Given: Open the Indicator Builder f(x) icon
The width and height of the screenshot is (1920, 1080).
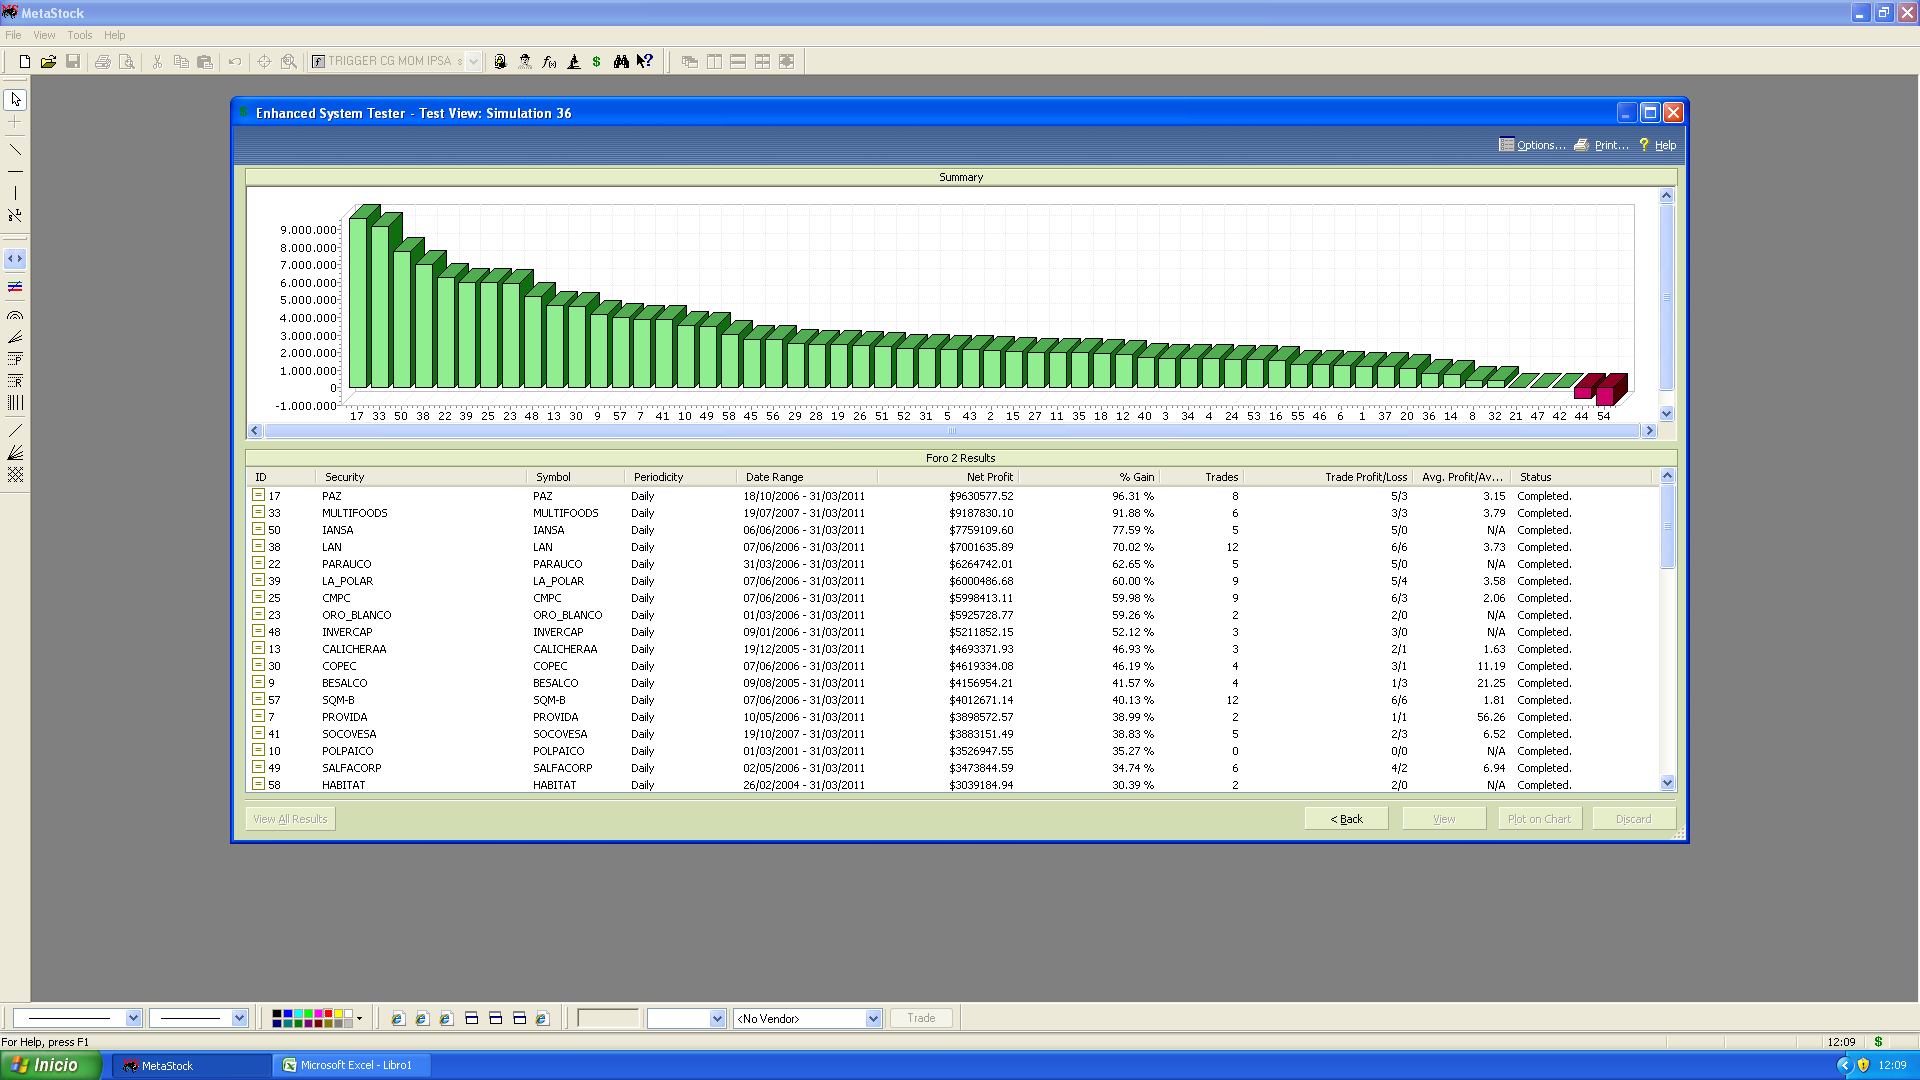Looking at the screenshot, I should 549,62.
